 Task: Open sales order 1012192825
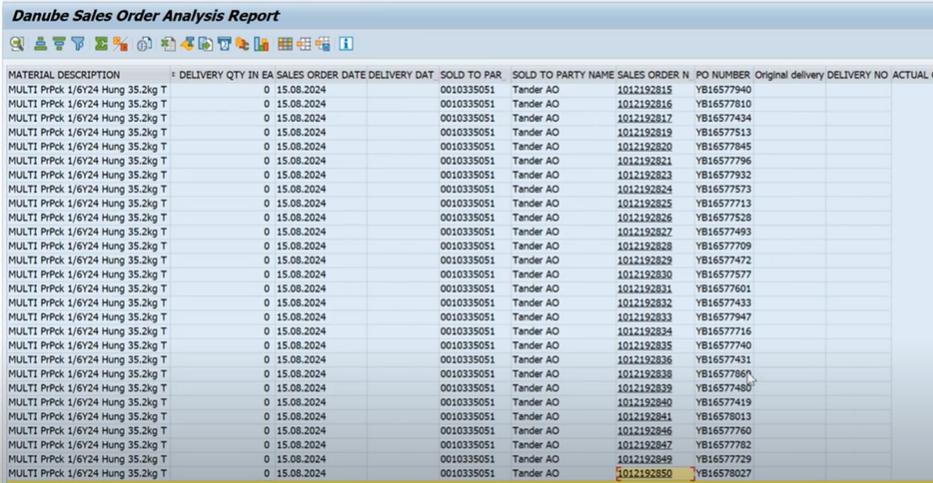click(x=644, y=203)
